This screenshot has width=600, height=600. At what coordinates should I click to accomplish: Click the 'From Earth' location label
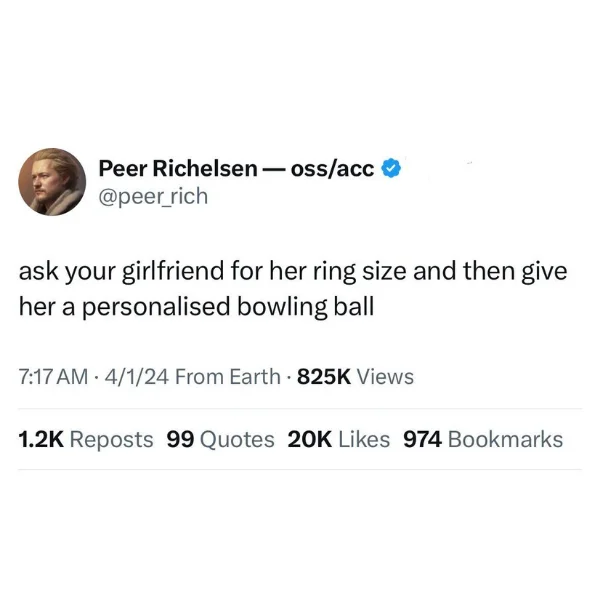(x=228, y=377)
